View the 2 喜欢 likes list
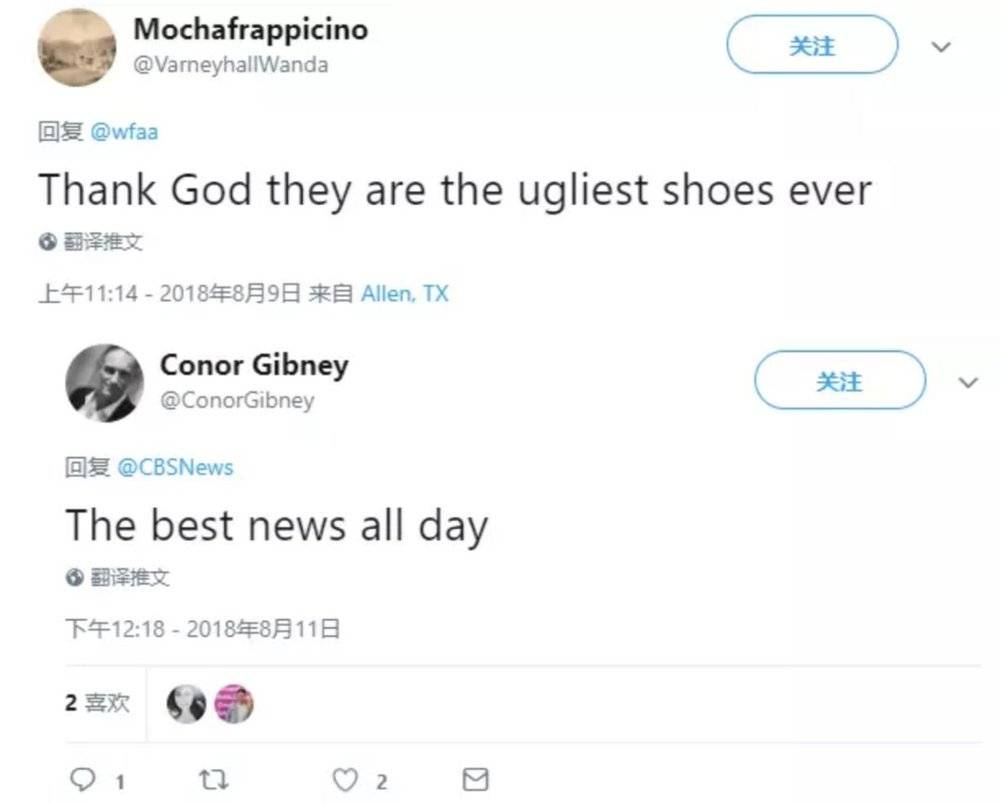The image size is (1000, 804). pos(98,703)
